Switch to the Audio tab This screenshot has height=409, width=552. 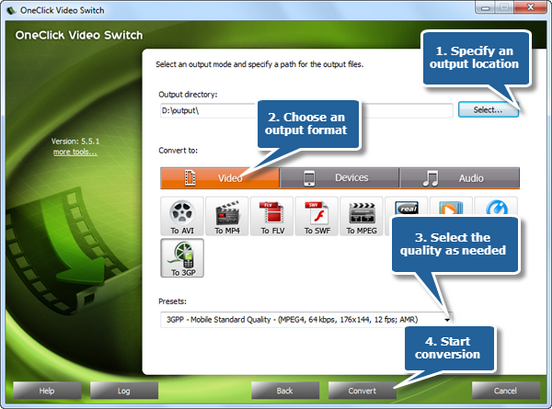pos(460,178)
